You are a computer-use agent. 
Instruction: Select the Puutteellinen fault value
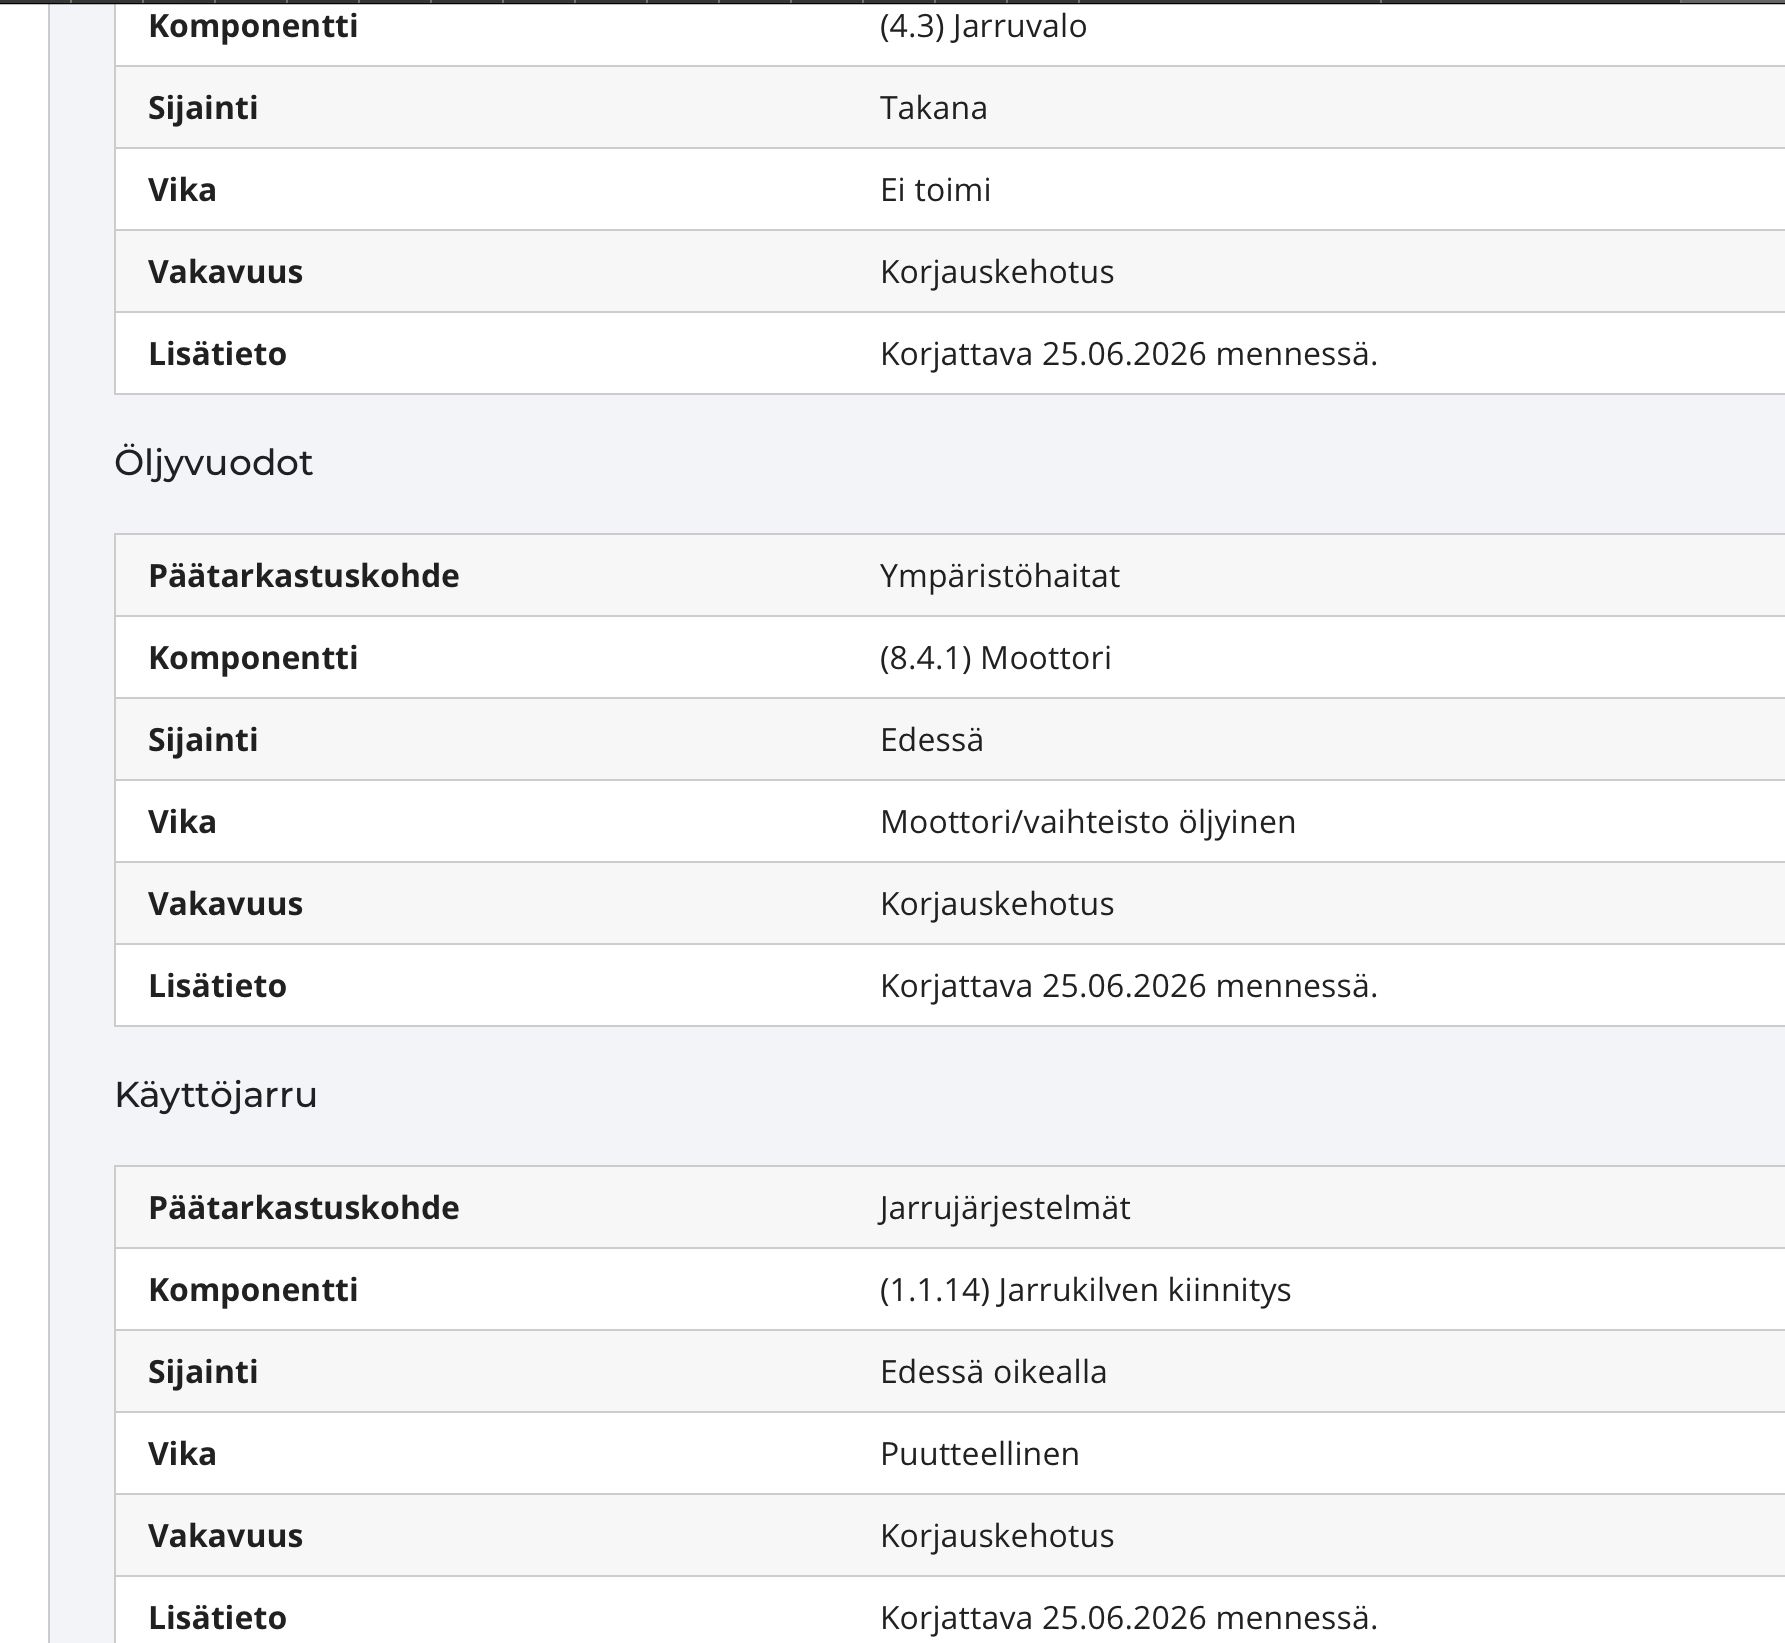point(979,1454)
